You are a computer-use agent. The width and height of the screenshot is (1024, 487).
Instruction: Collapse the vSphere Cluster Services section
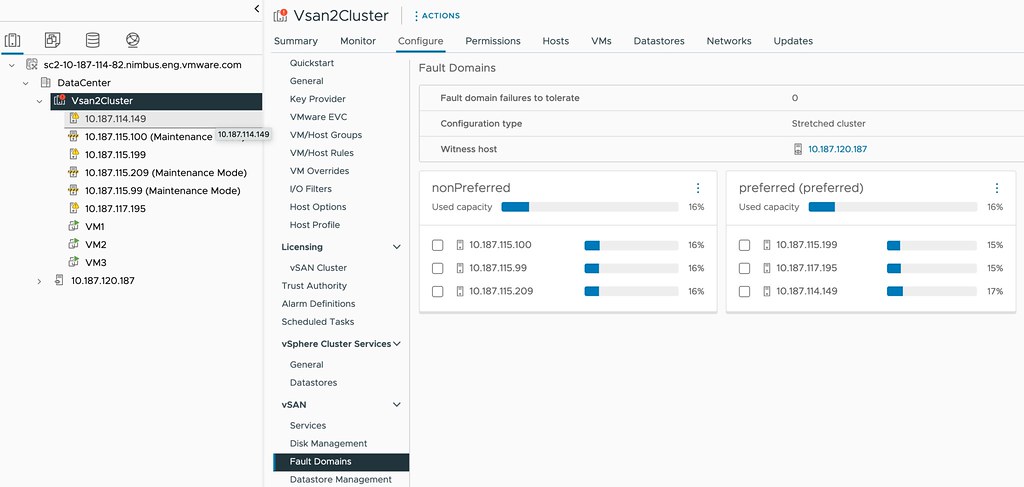[x=396, y=343]
